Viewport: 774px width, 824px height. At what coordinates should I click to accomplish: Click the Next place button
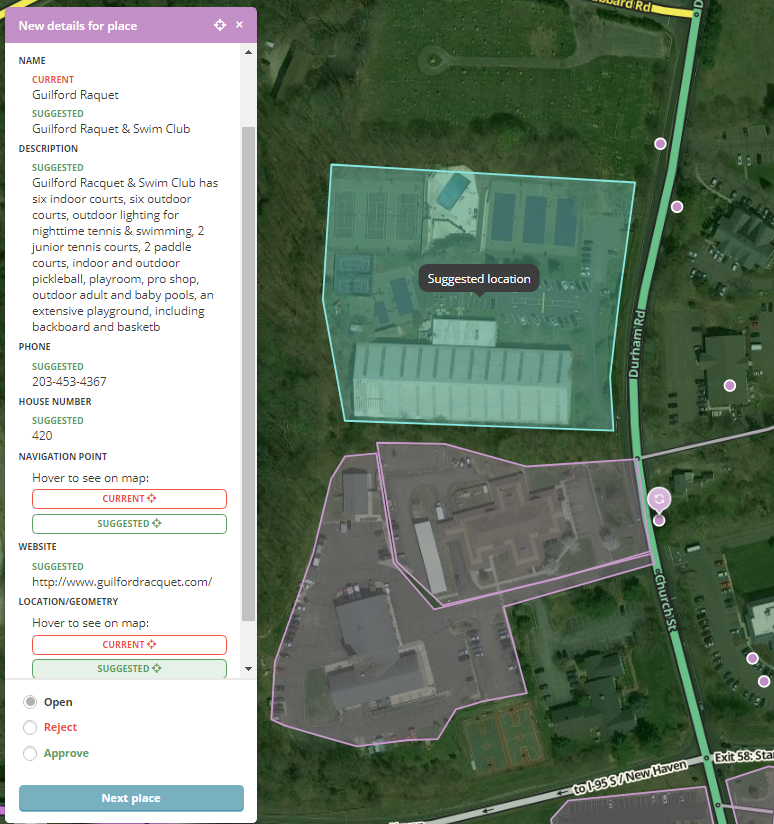131,798
